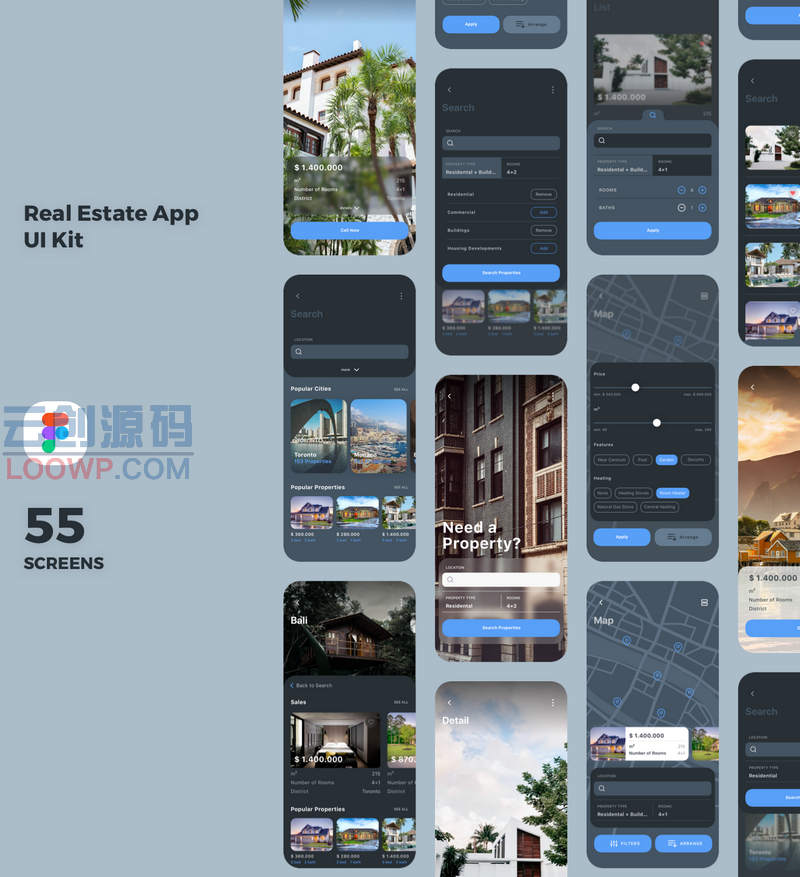
Task: Open Property Type selector above the Residential Remove row
Action: (x=472, y=168)
